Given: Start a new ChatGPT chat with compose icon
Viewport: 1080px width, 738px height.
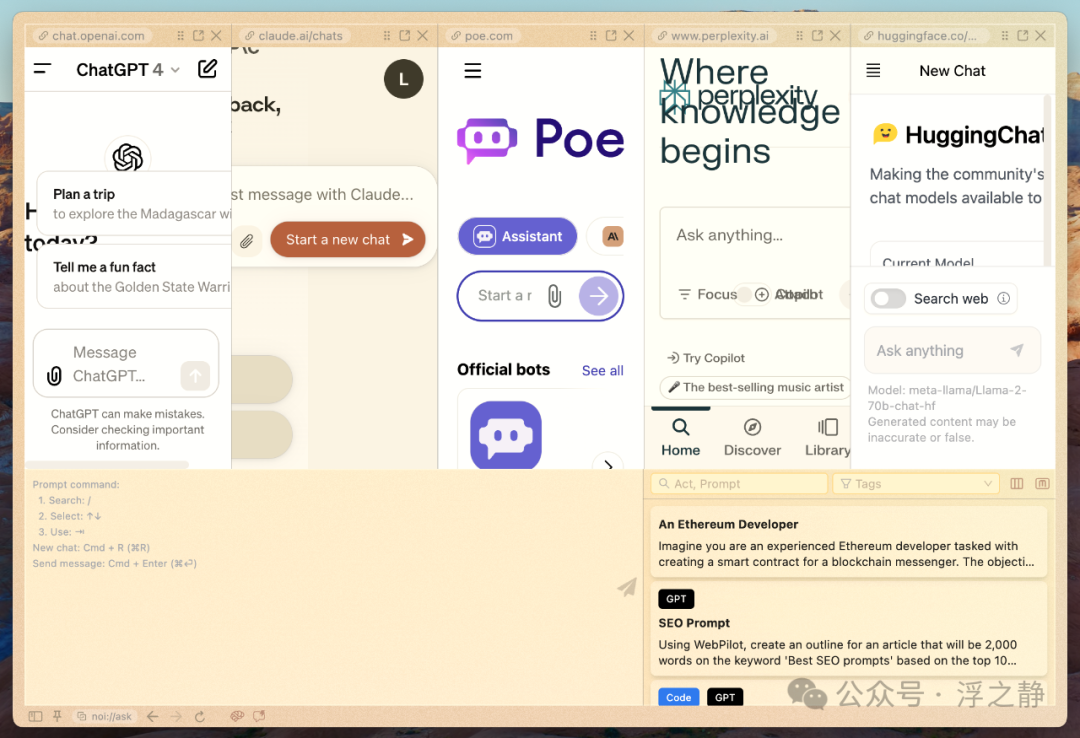Looking at the screenshot, I should 207,69.
